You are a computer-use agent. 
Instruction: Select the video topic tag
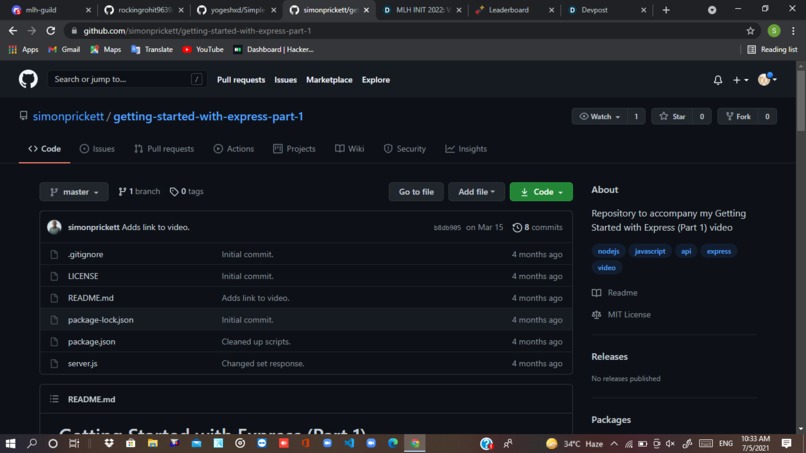607,267
